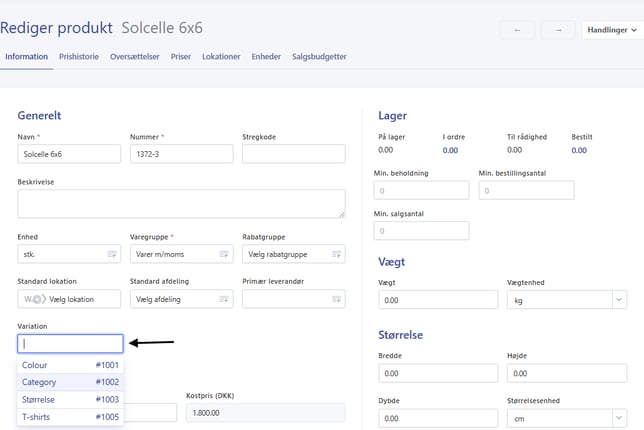
Task: Pick the T-shirts #1005 variation option
Action: point(70,417)
